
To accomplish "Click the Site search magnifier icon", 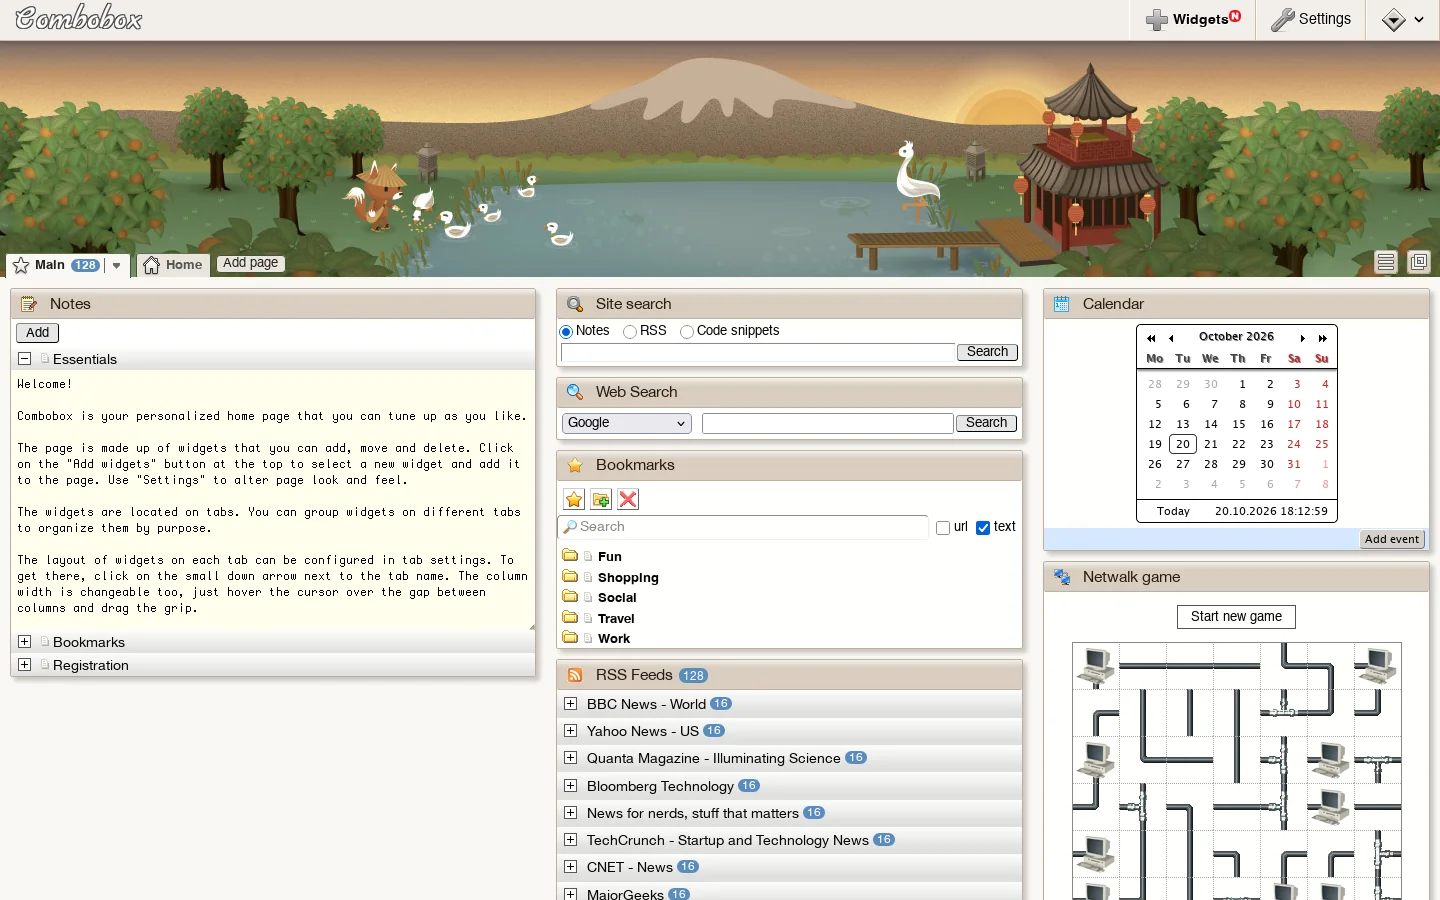I will (x=575, y=304).
